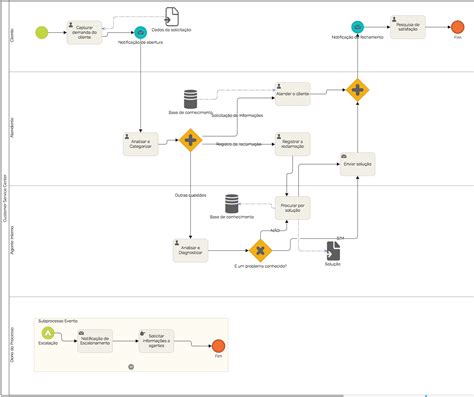Click the Não flow label
Screen dimensions: 474x397
[x=275, y=230]
